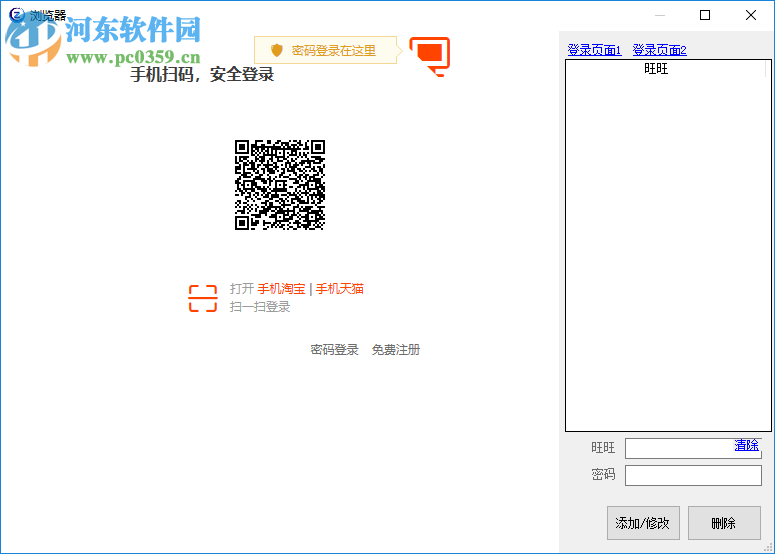Open 登录页面1 link

pyautogui.click(x=594, y=50)
